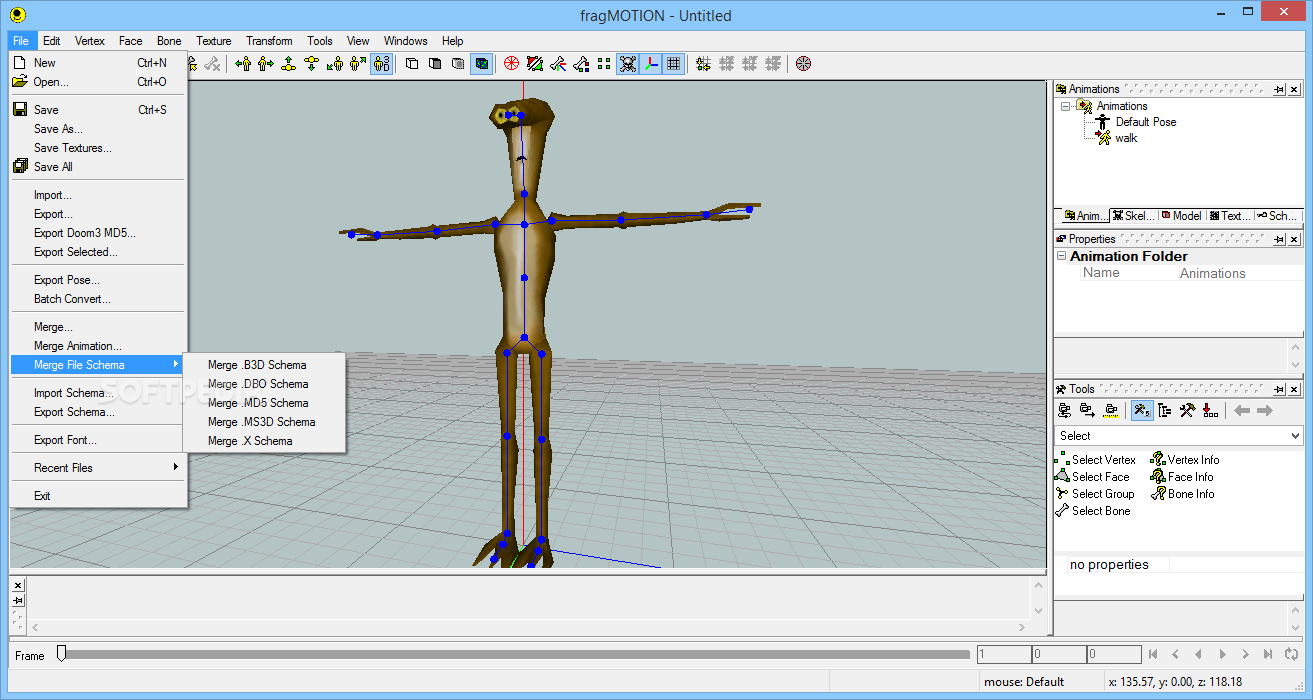The height and width of the screenshot is (700, 1313).
Task: Click the computer with yellow line icon
Action: click(x=1111, y=410)
